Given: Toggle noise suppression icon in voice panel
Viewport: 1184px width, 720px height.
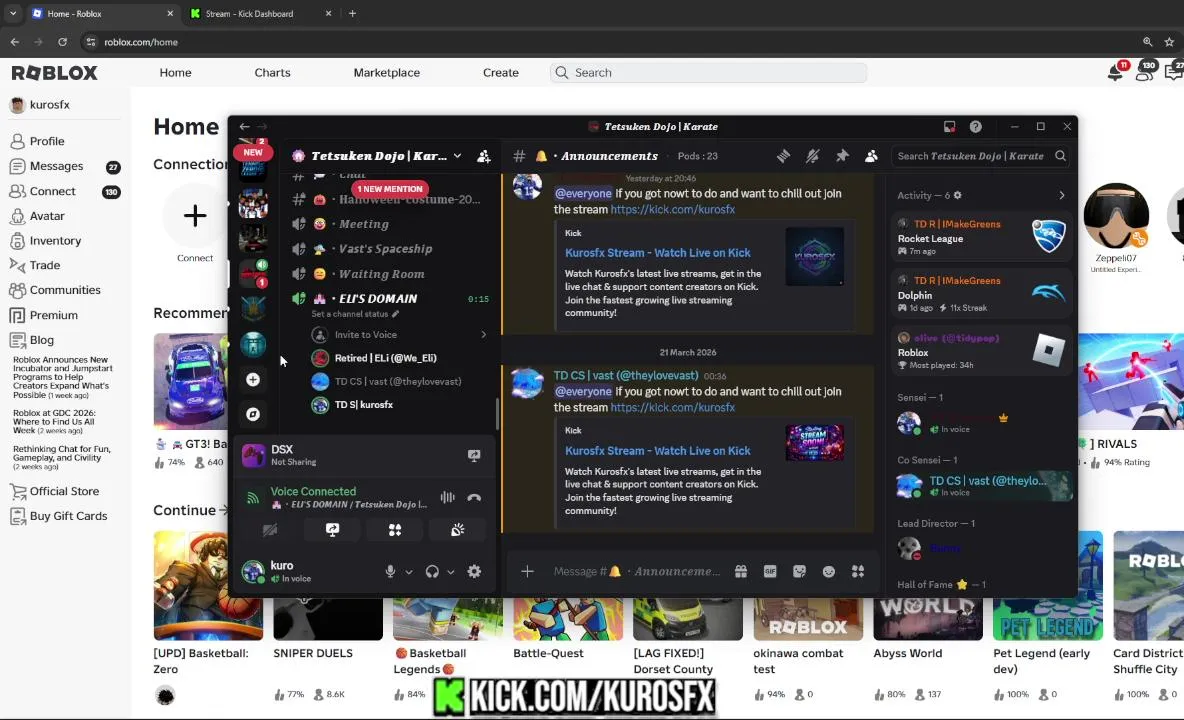Looking at the screenshot, I should [x=448, y=497].
